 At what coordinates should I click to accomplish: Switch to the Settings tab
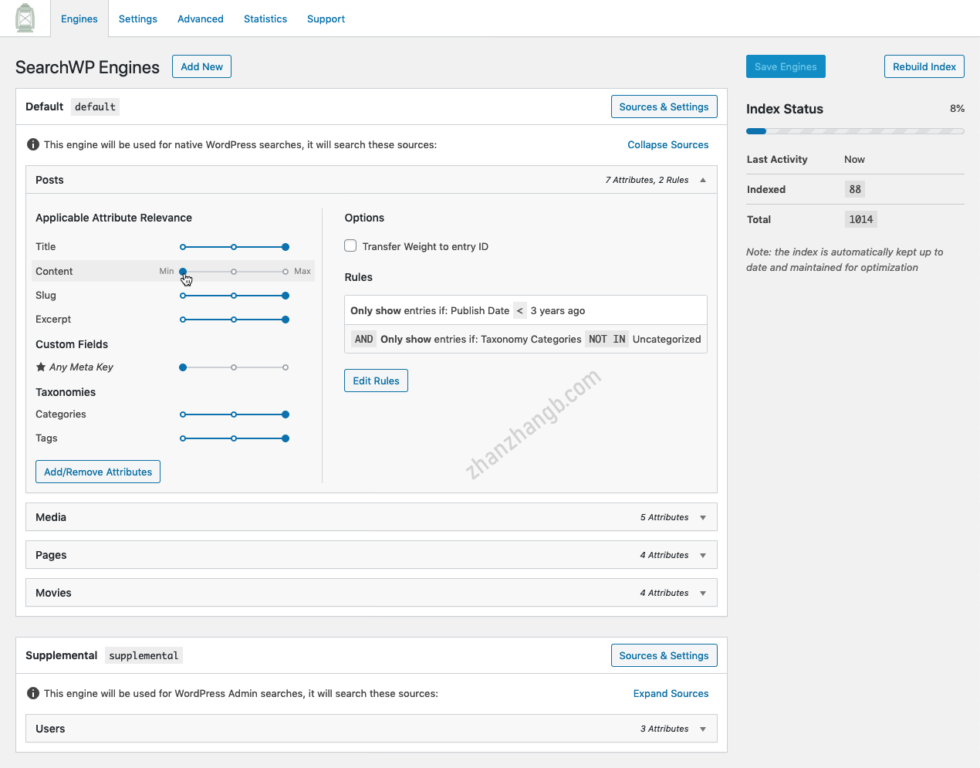[138, 19]
